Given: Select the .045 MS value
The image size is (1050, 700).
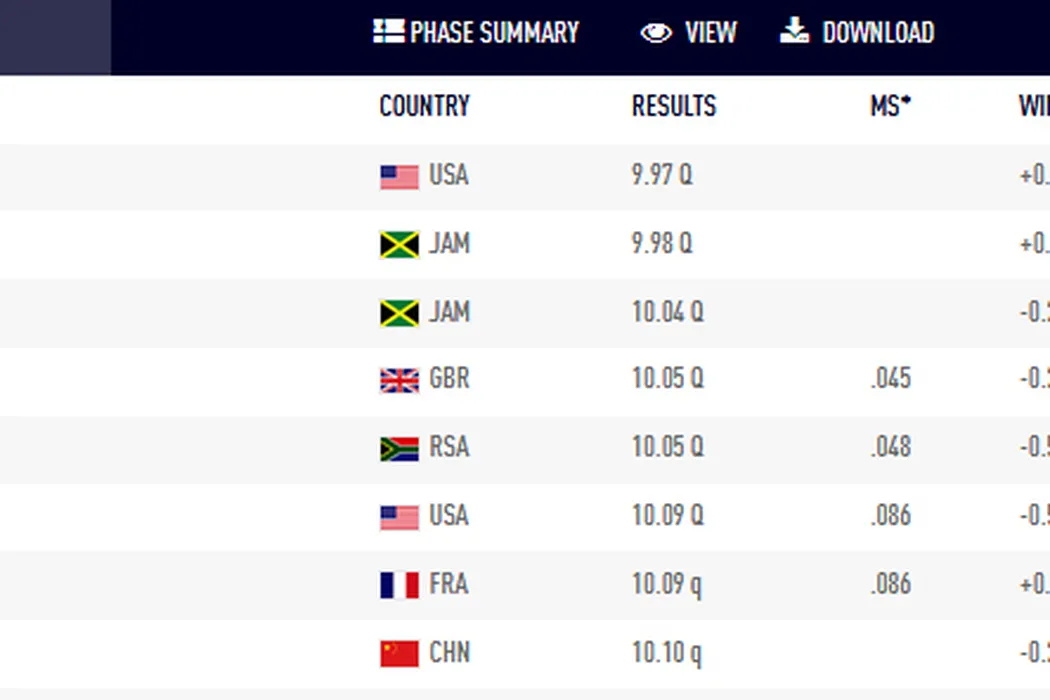Looking at the screenshot, I should click(890, 379).
